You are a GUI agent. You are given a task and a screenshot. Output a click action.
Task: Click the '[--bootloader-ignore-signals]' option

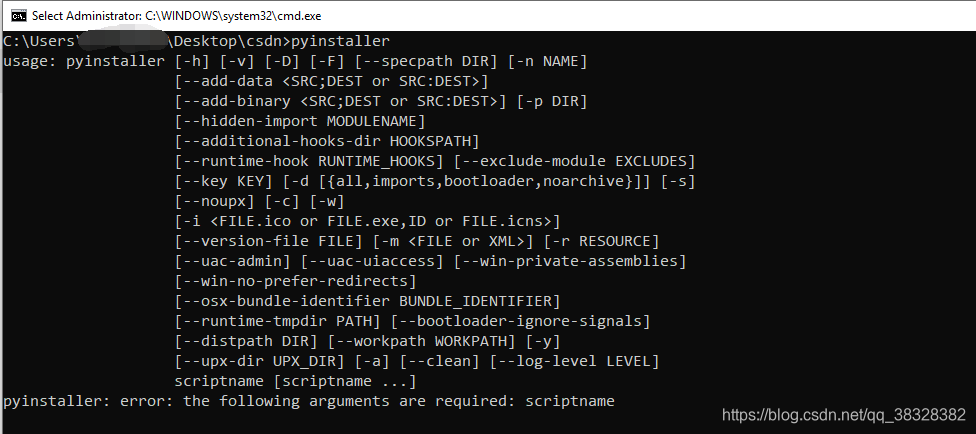[520, 321]
